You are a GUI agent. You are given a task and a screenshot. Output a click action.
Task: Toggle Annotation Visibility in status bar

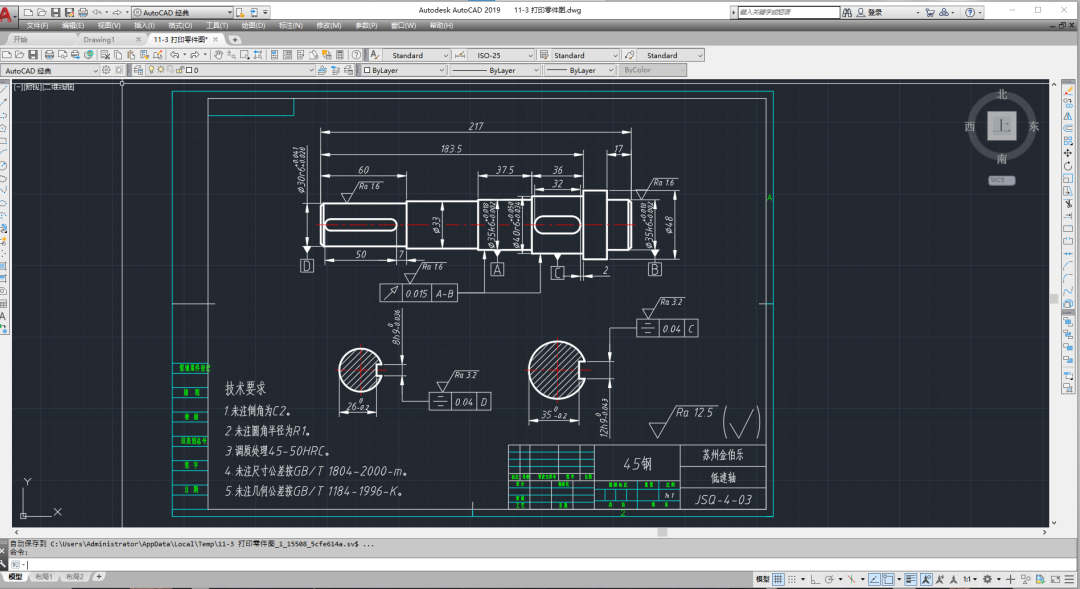926,579
